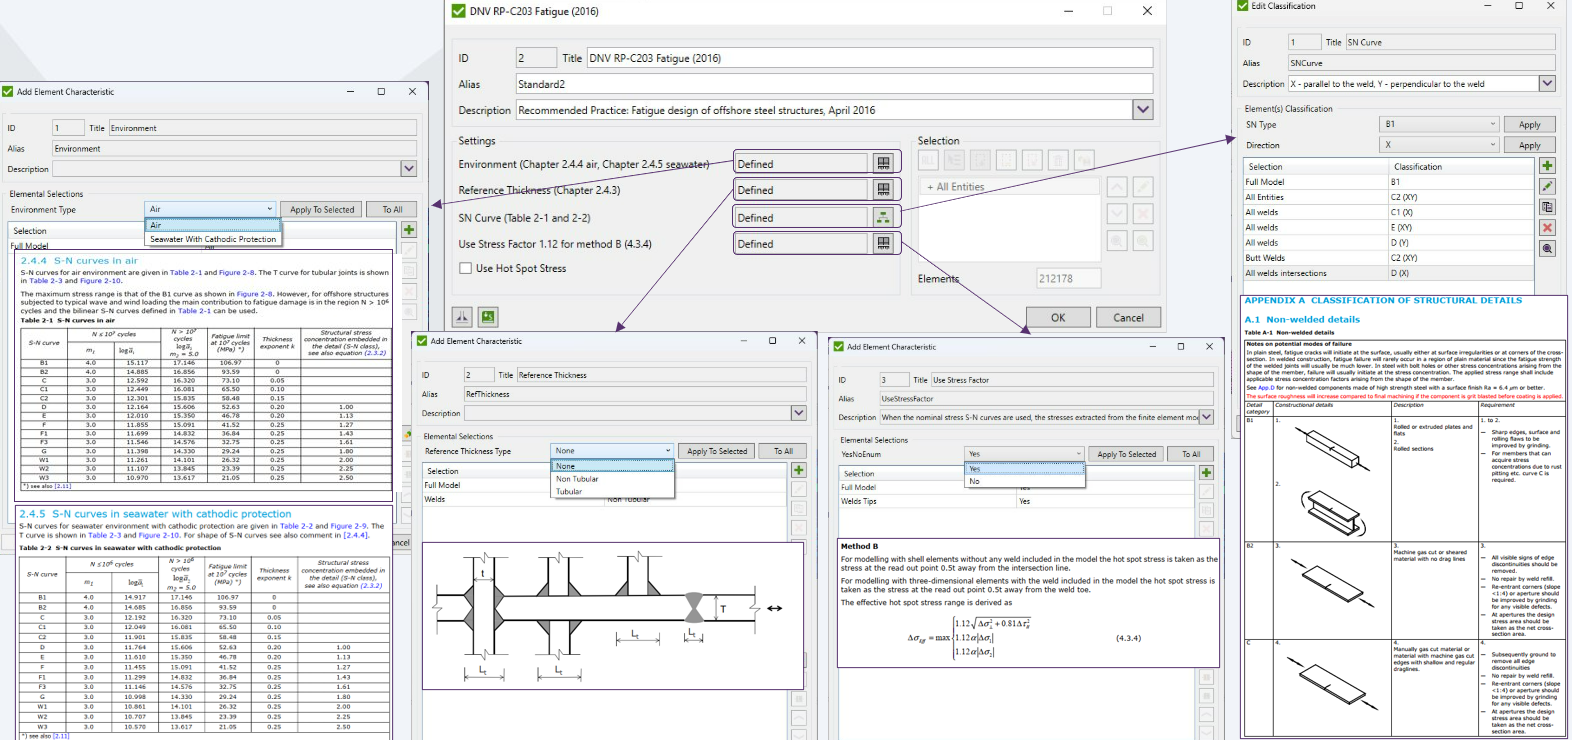Image resolution: width=1572 pixels, height=740 pixels.
Task: Open the YesNoEnum combo box
Action: coord(1025,454)
